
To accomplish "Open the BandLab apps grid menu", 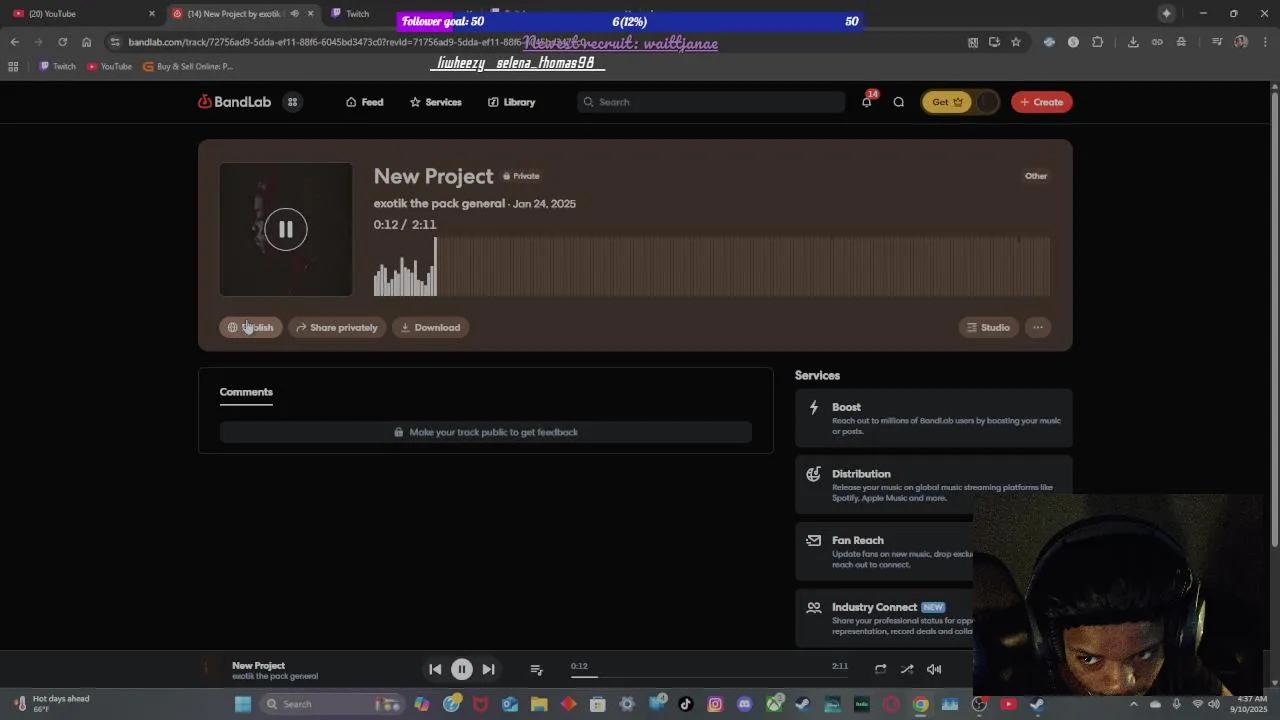I will (292, 102).
